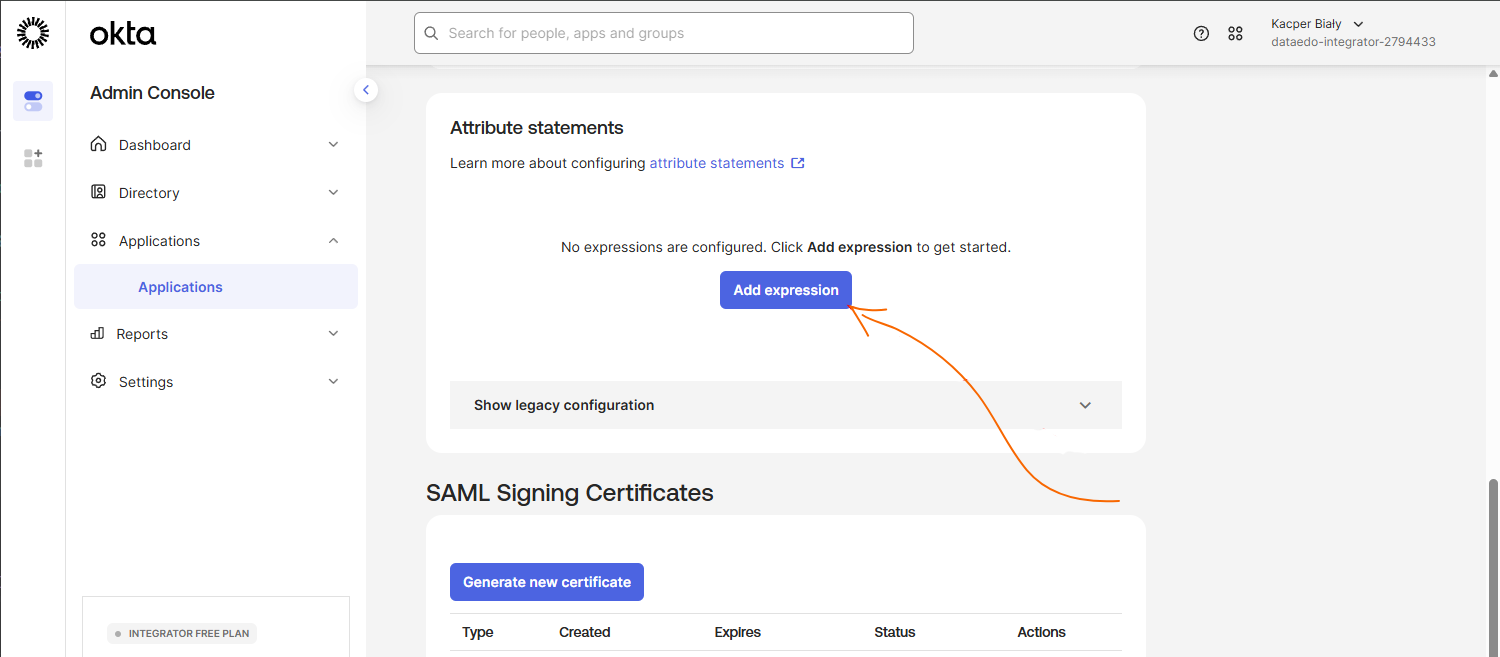Click the Settings gear icon in sidebar

[x=98, y=381]
